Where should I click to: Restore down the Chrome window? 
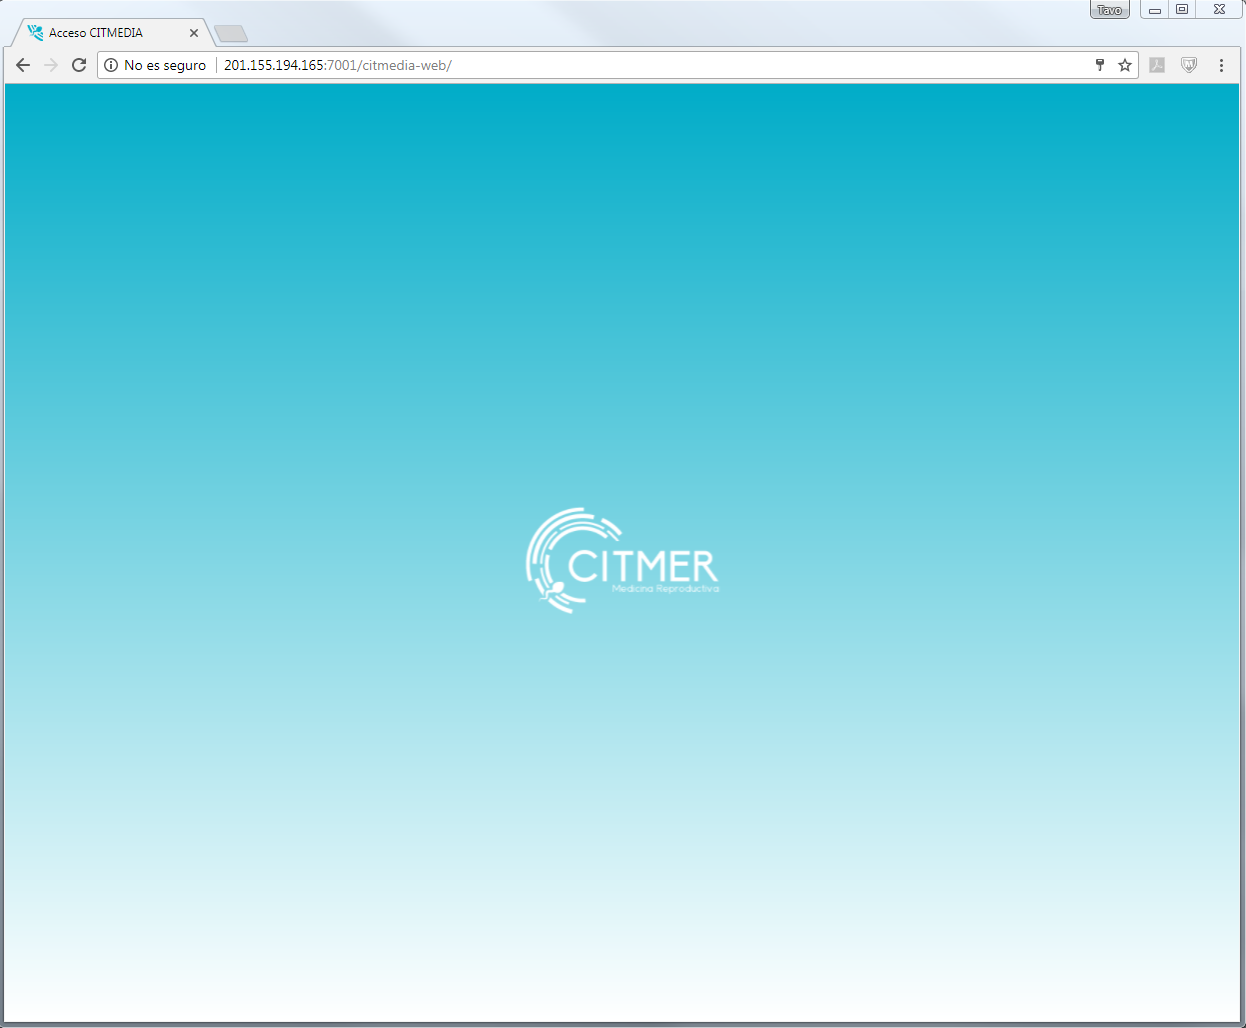(x=1182, y=10)
